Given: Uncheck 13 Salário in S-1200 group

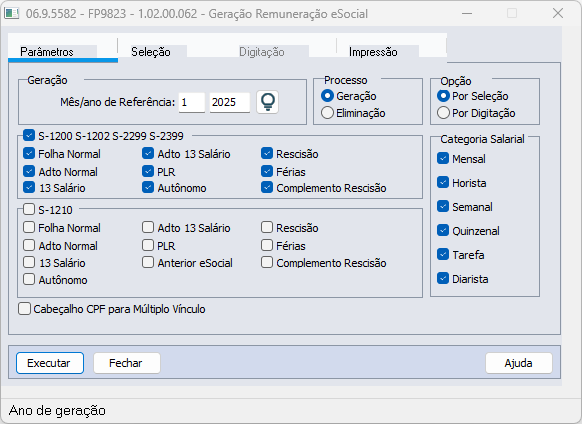Looking at the screenshot, I should point(29,187).
